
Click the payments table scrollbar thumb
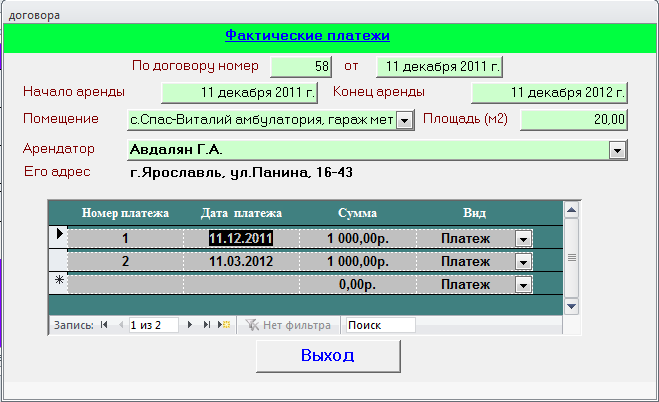(572, 257)
